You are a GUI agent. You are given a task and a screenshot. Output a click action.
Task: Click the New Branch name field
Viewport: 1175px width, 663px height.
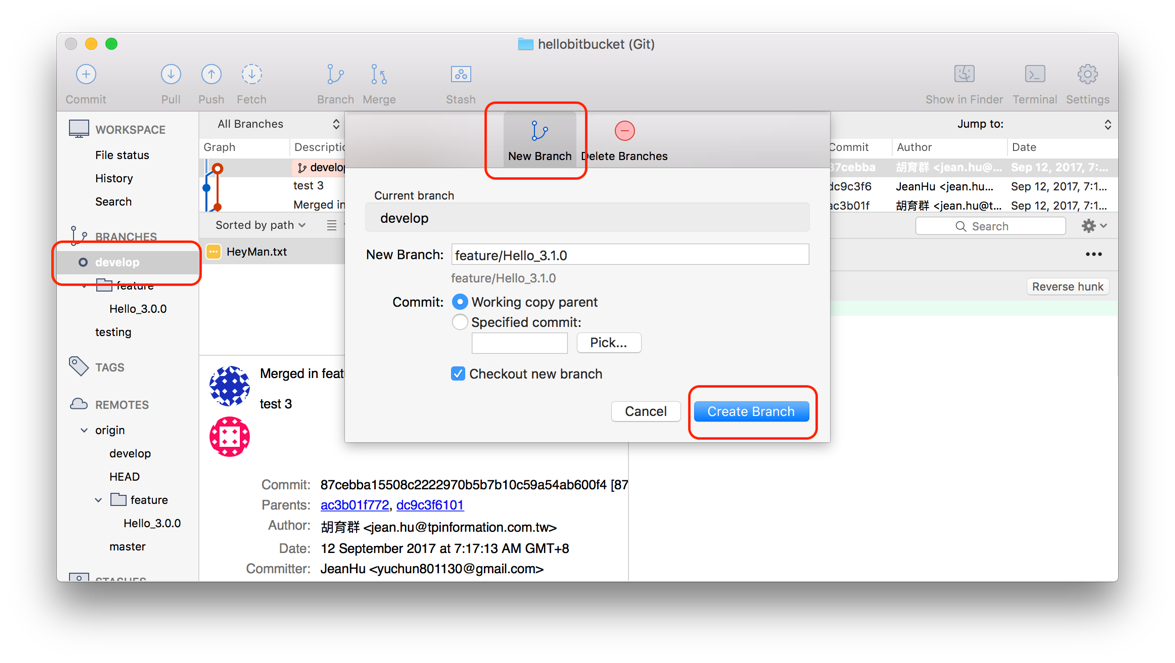(x=629, y=255)
